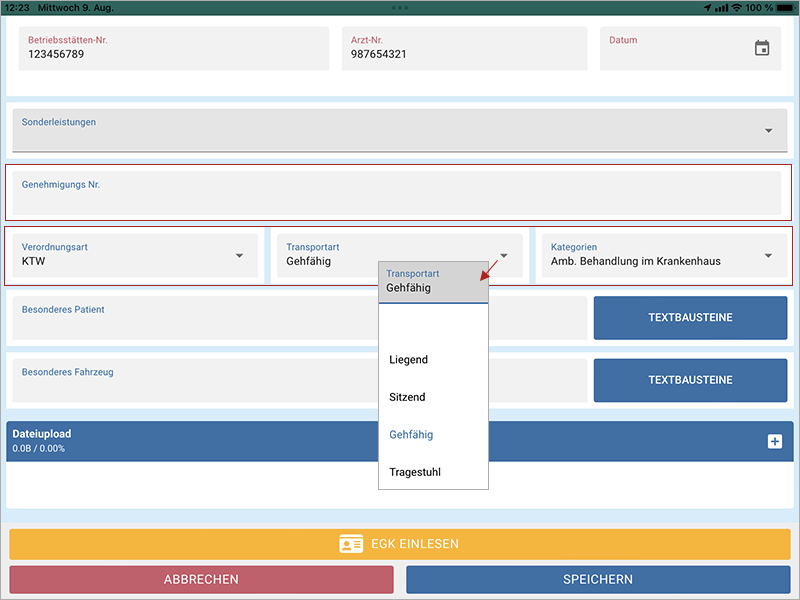Check the battery icon in status bar
800x600 pixels.
783,7
